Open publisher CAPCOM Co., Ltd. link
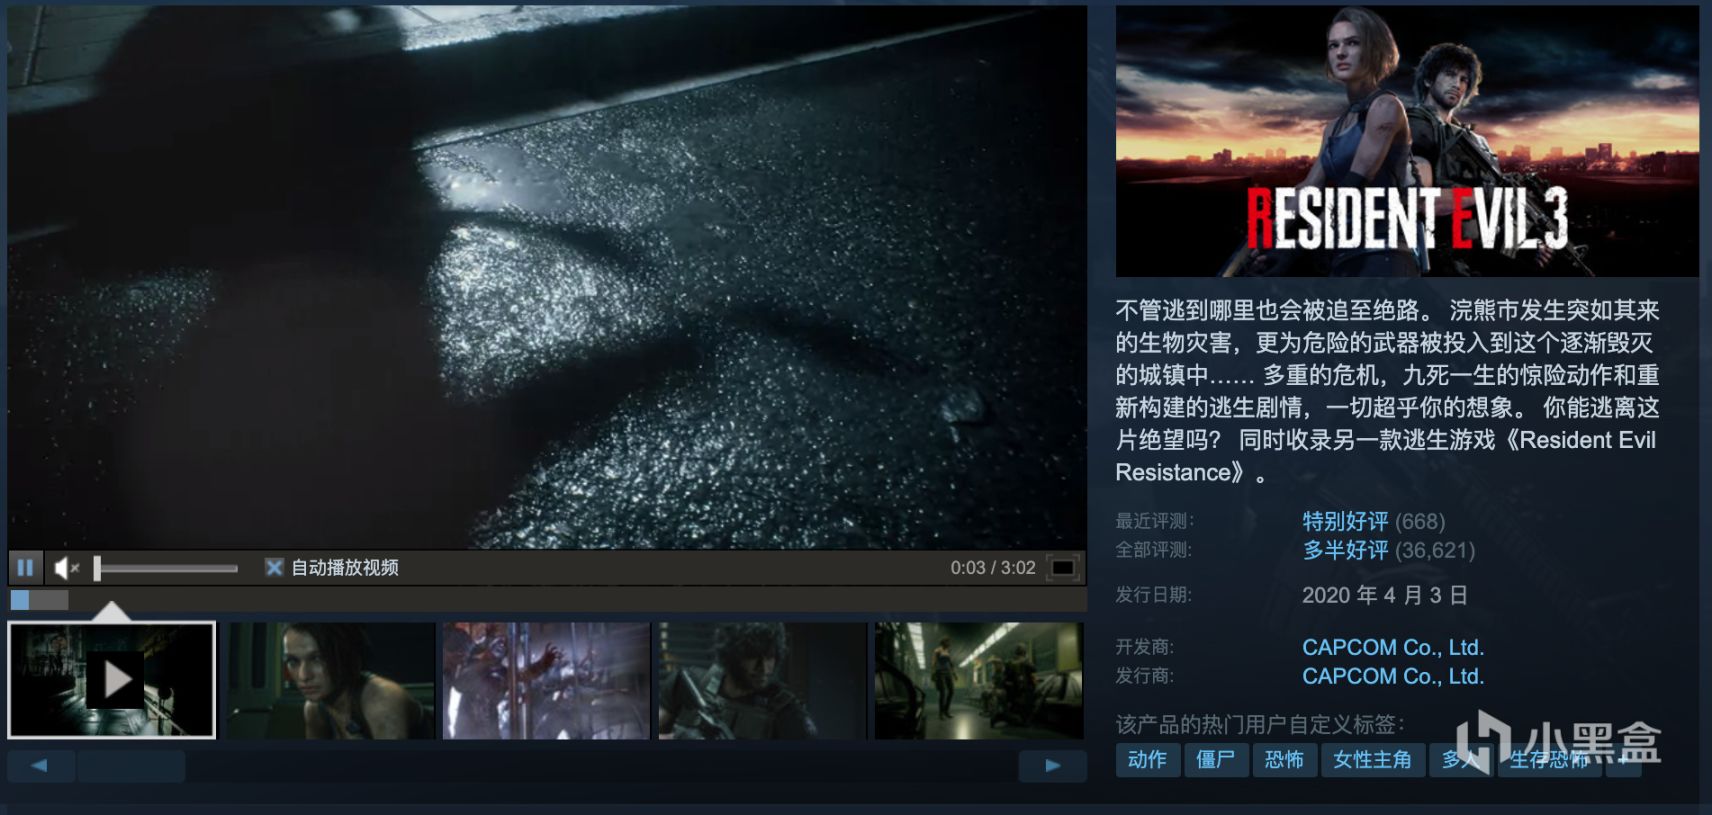The height and width of the screenshot is (815, 1712). 1393,676
